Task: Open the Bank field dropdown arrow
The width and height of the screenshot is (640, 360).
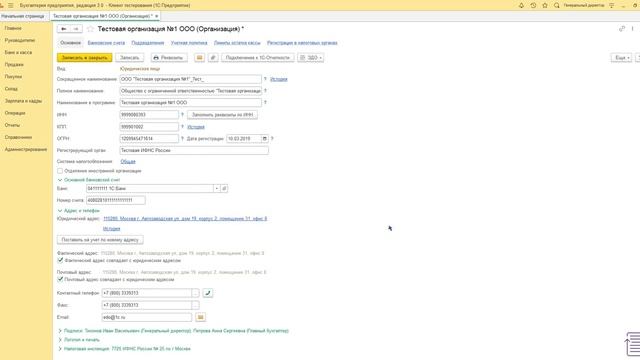Action: tap(217, 189)
